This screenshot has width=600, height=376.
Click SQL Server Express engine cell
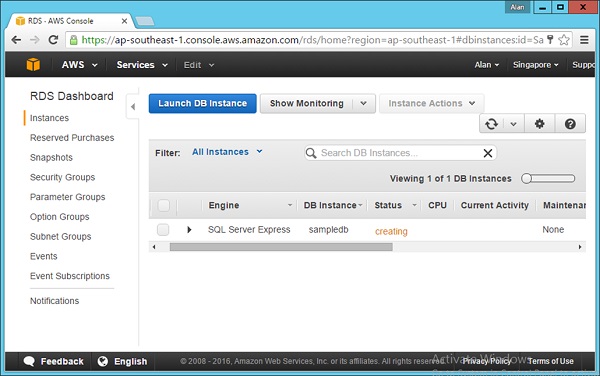[249, 230]
